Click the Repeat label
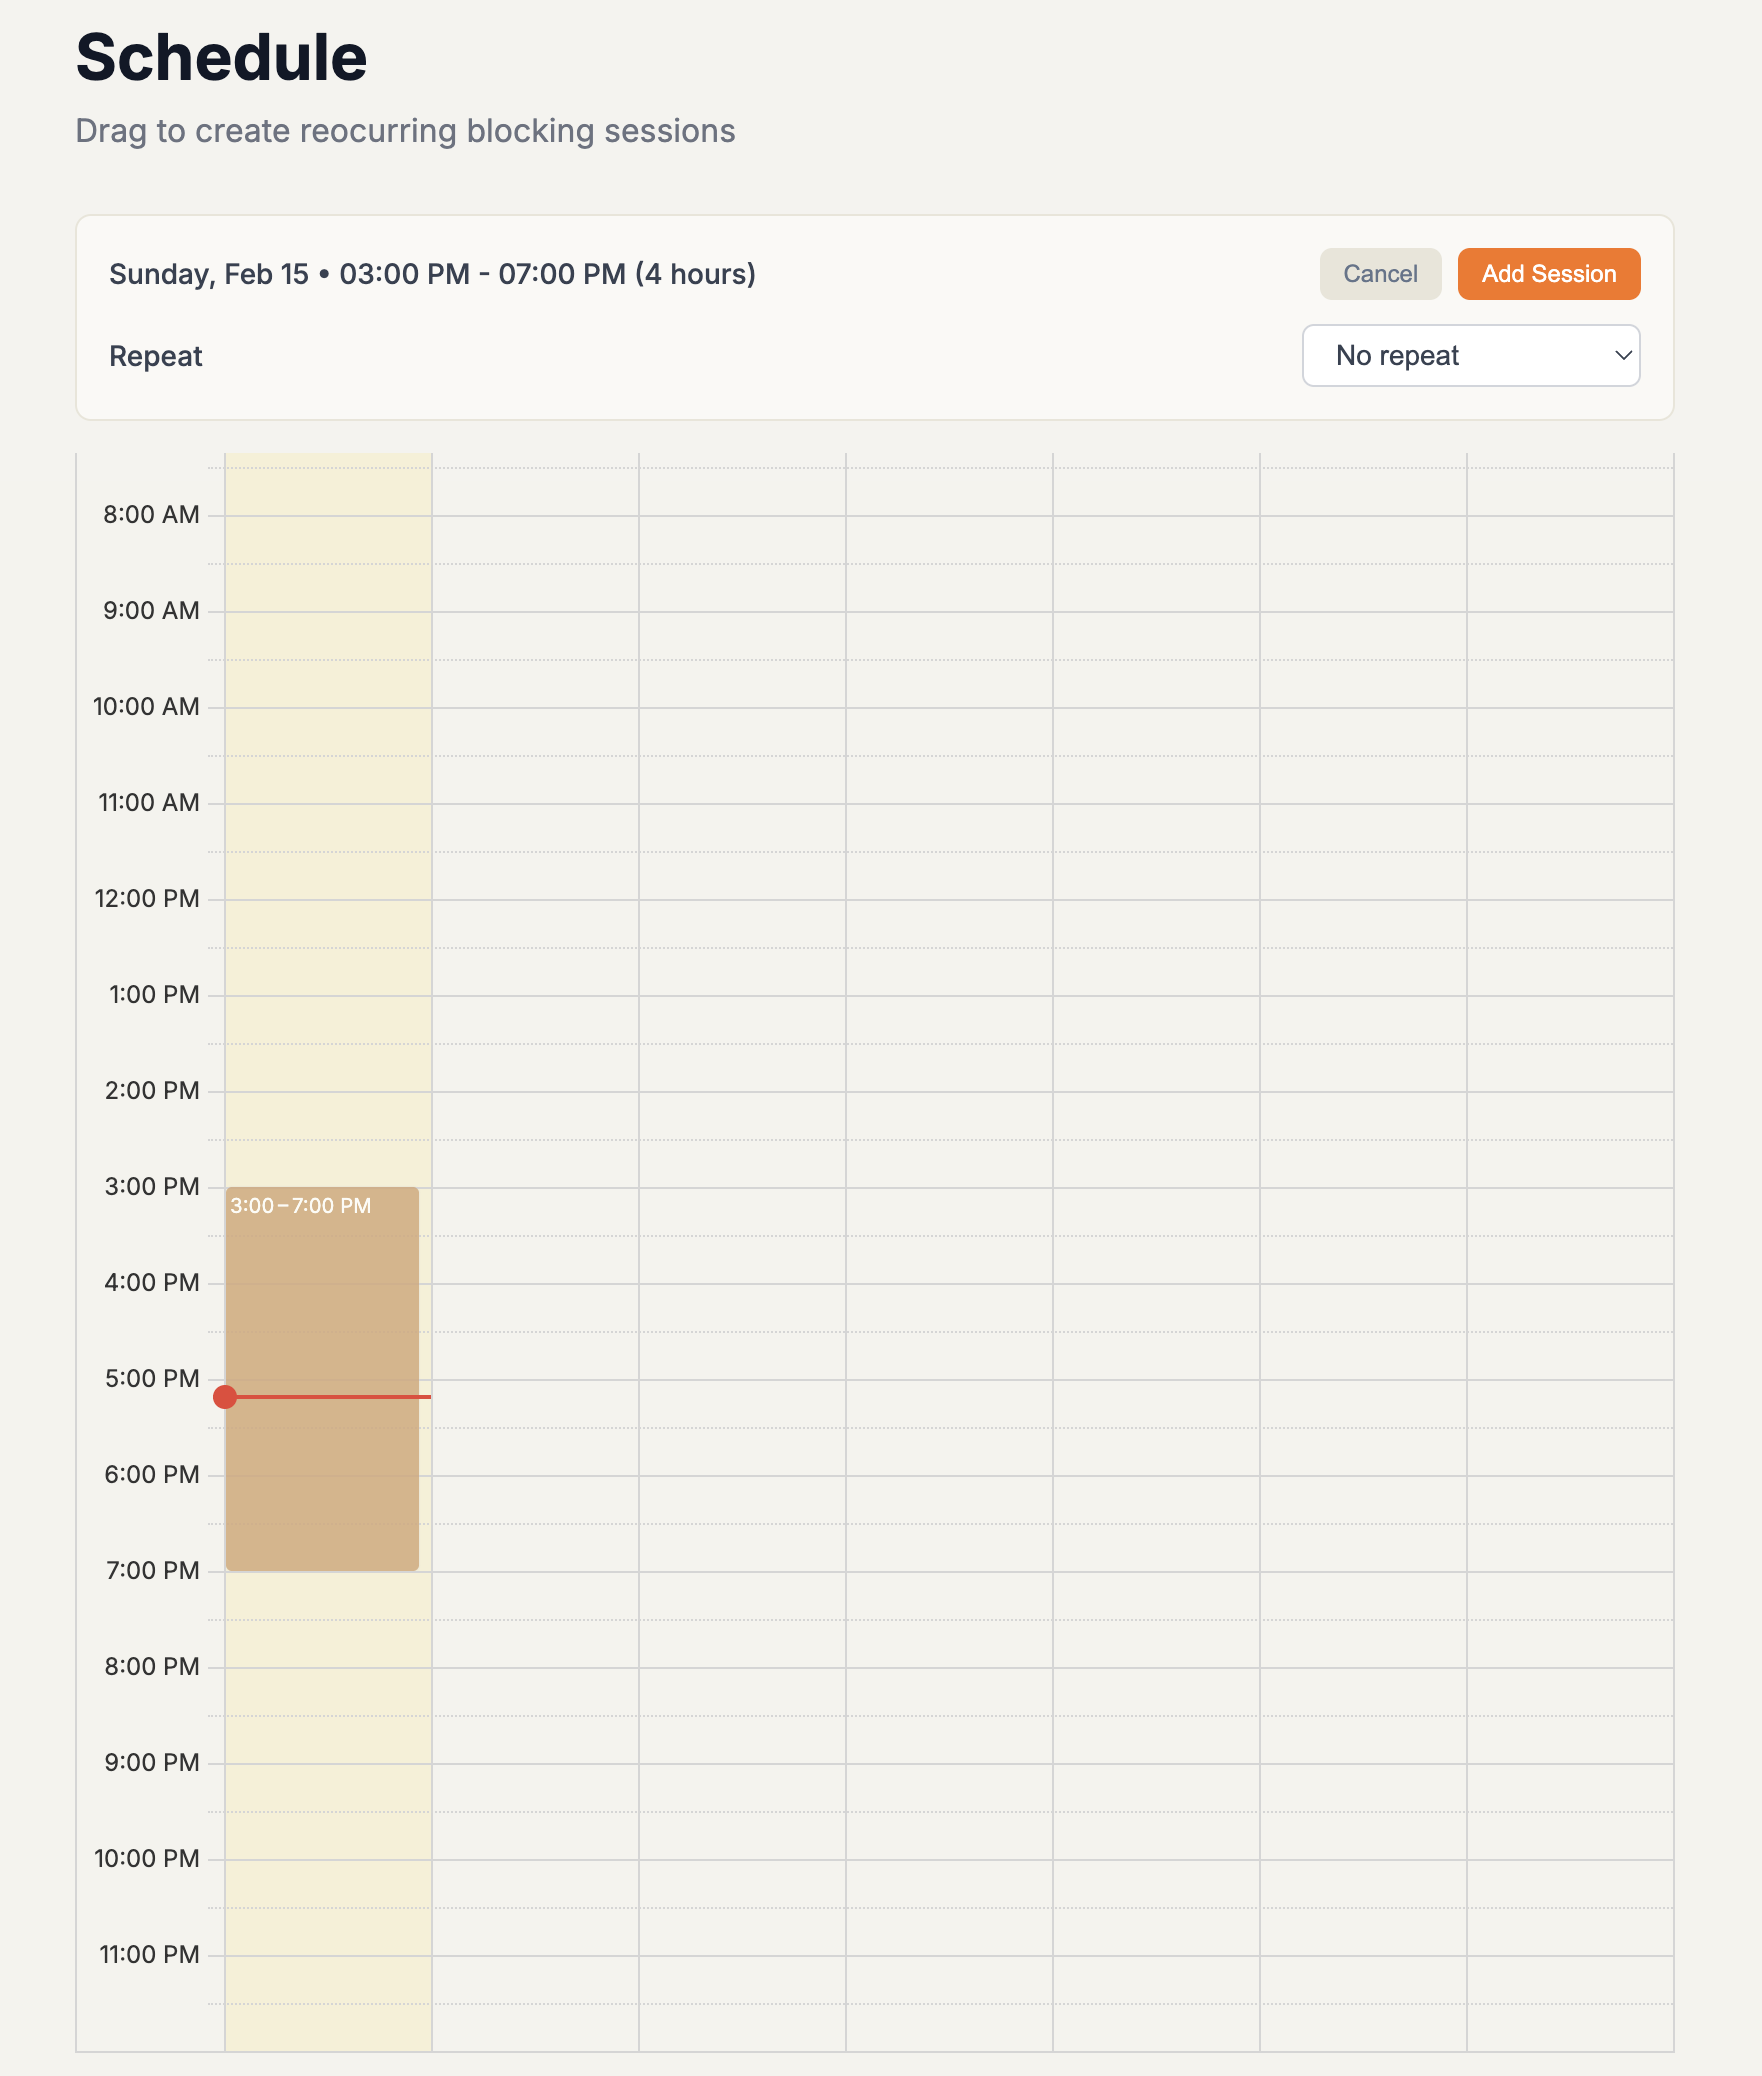The width and height of the screenshot is (1762, 2076). coord(155,355)
